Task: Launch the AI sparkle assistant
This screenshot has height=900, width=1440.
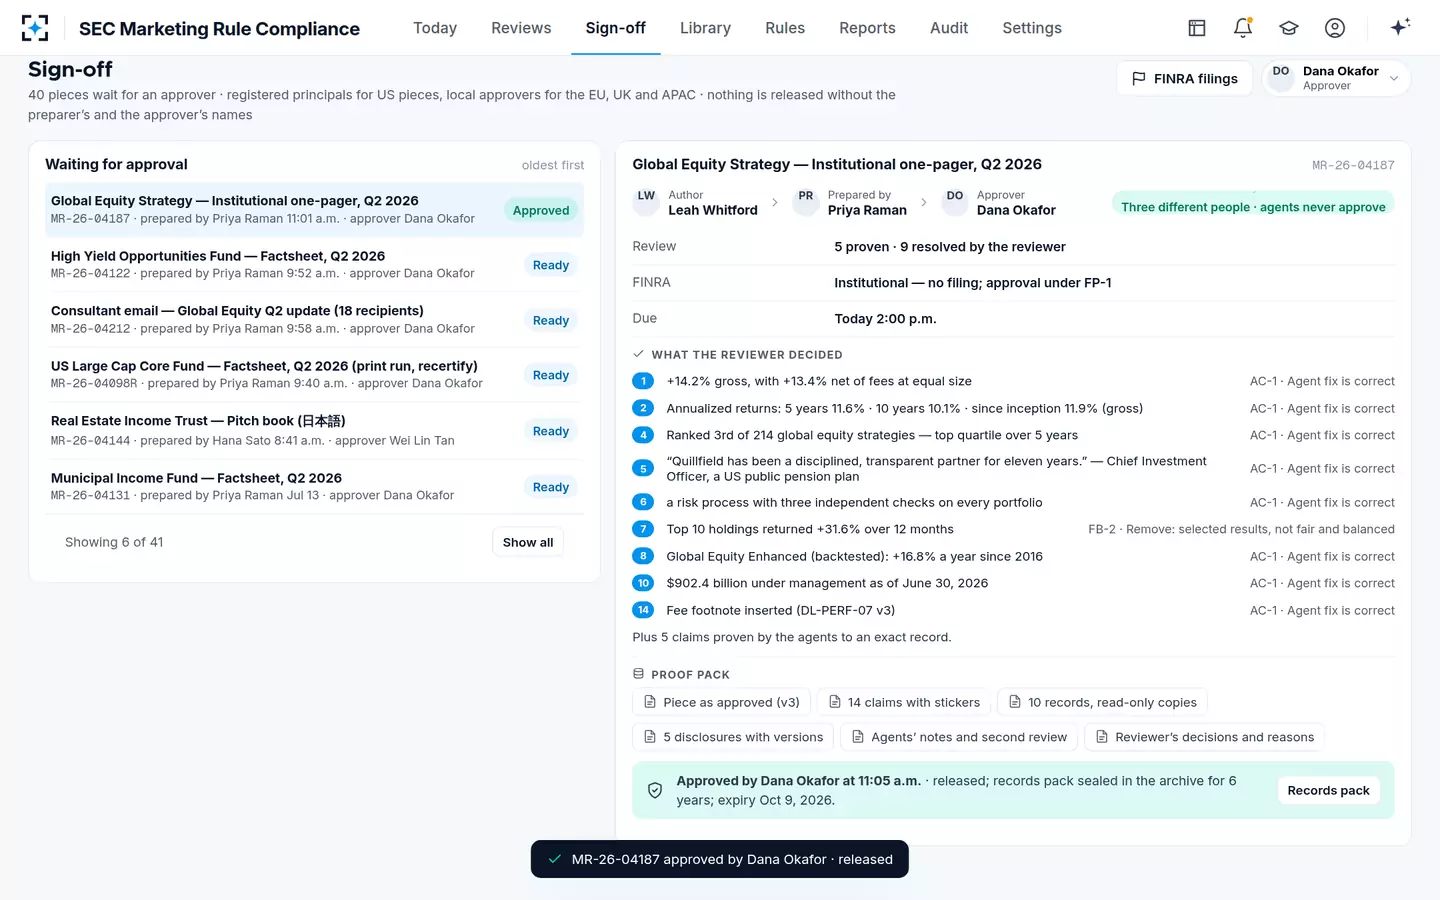Action: pyautogui.click(x=1400, y=27)
